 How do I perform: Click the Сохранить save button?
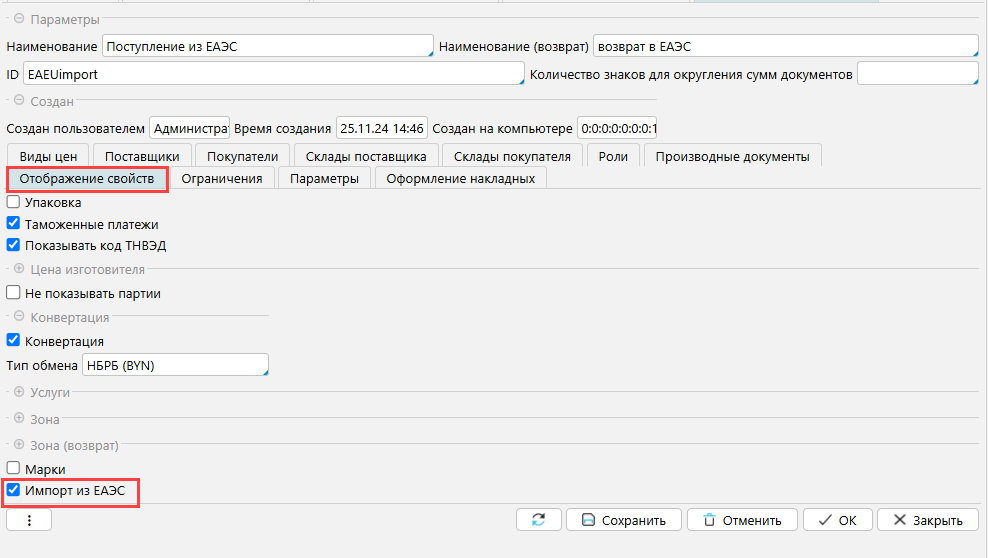click(623, 520)
